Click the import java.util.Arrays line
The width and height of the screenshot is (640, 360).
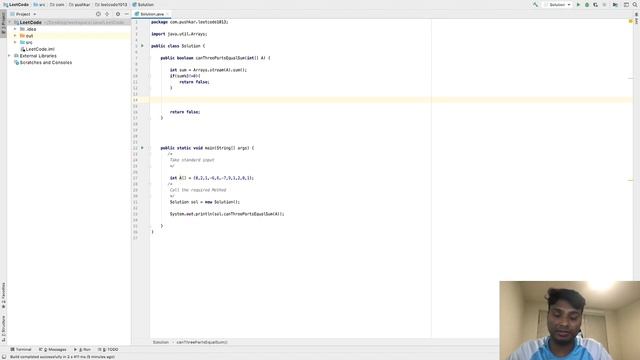179,34
